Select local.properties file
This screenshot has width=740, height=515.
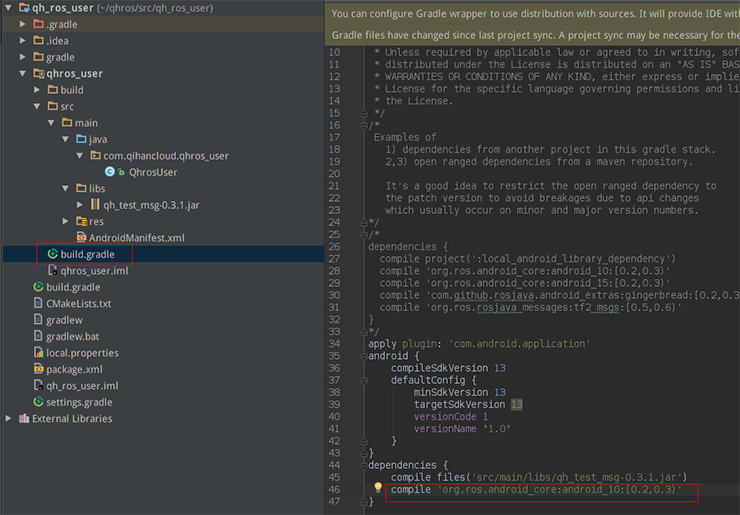coord(83,353)
